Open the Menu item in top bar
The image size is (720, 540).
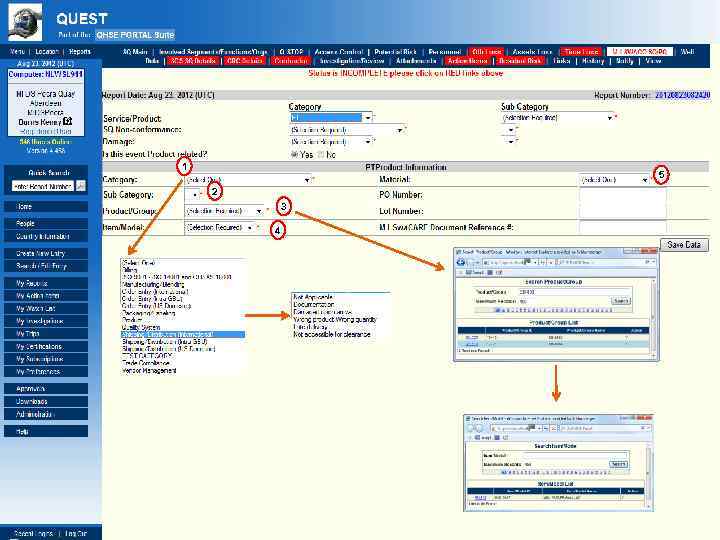coord(17,51)
